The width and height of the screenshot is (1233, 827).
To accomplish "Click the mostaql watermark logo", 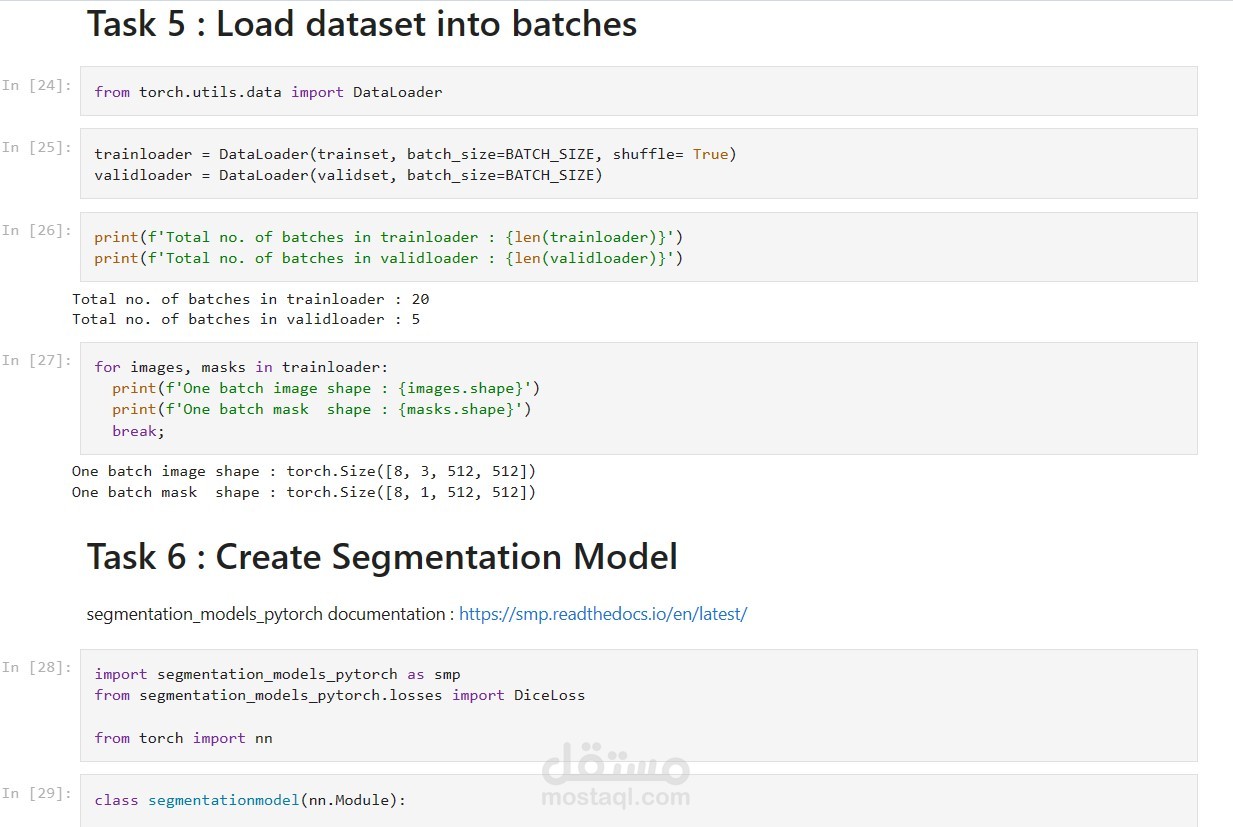I will pyautogui.click(x=615, y=776).
